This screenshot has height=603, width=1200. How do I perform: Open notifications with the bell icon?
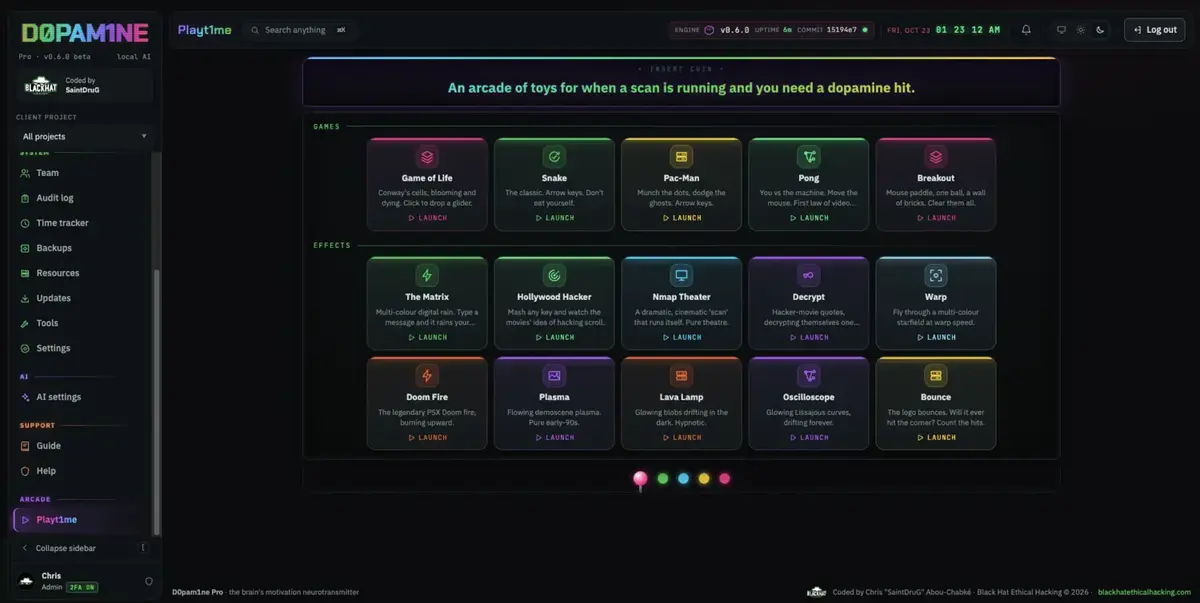[x=1026, y=30]
